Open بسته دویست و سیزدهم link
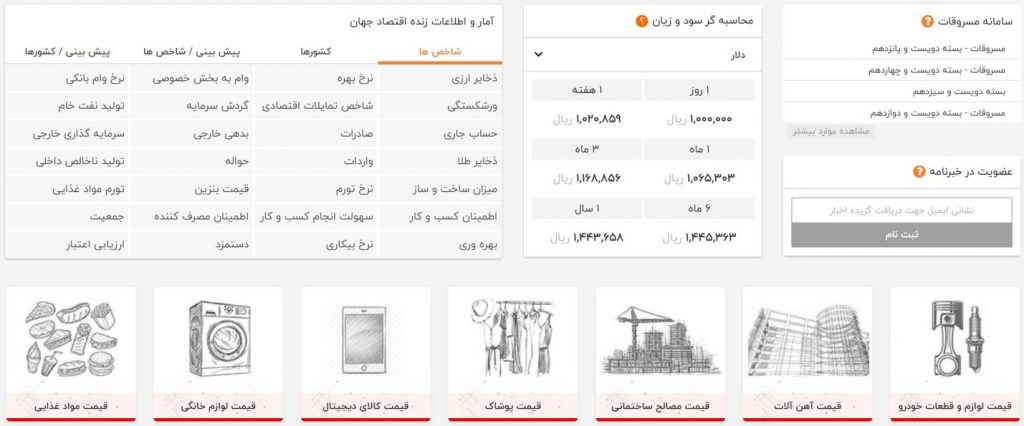 click(x=959, y=92)
